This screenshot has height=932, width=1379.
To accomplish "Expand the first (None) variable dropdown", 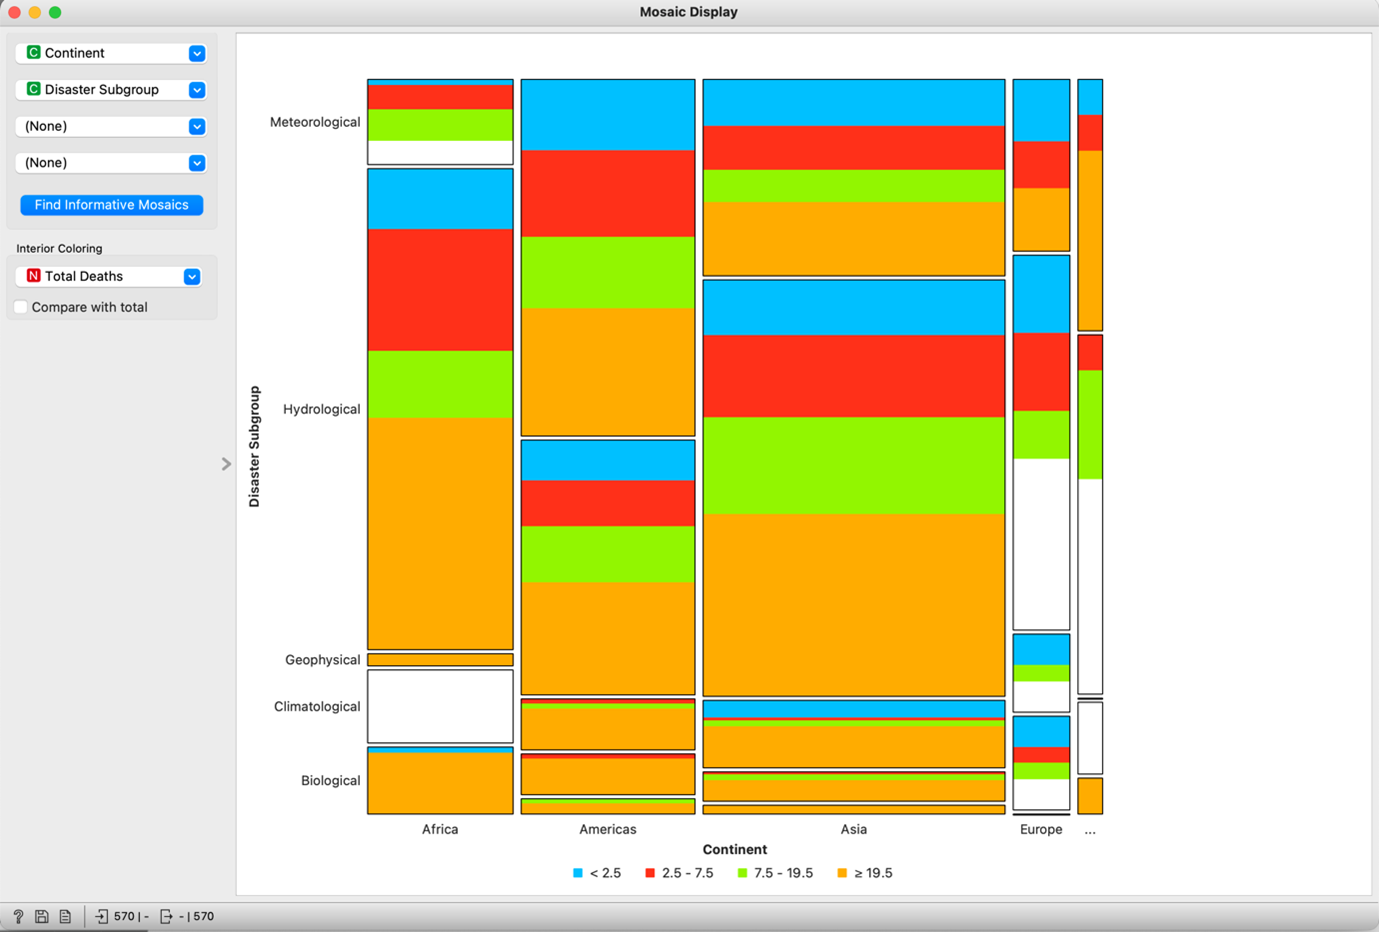I will pyautogui.click(x=197, y=126).
